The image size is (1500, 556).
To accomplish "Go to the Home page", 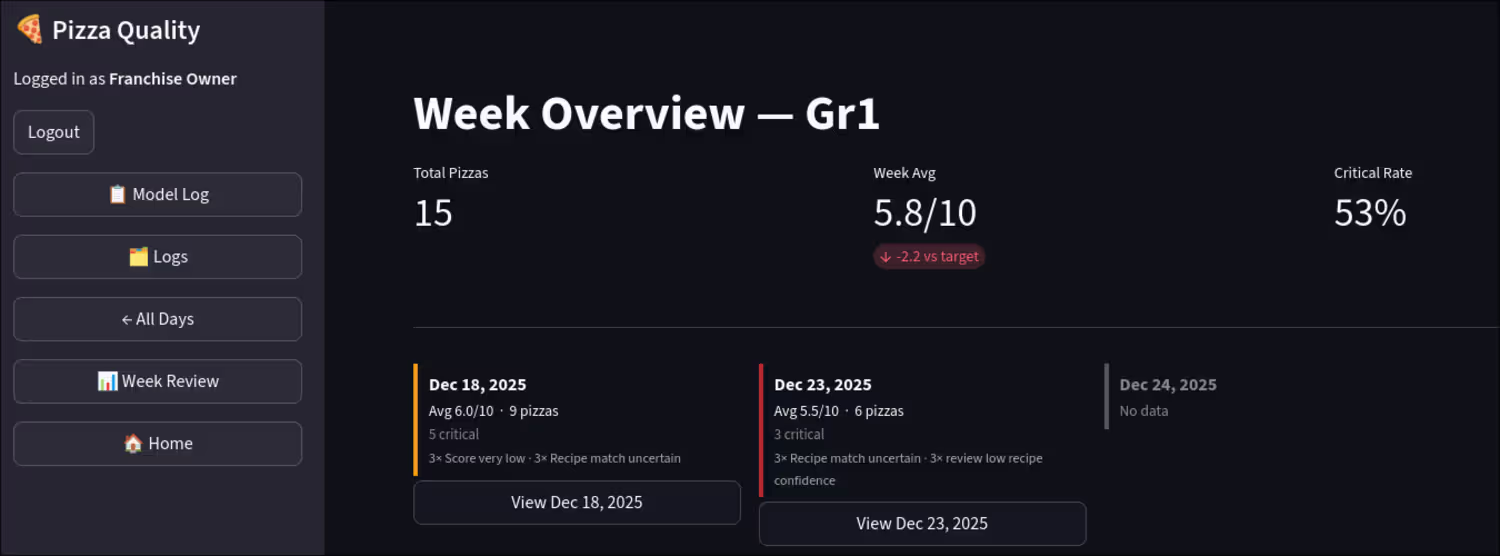I will tap(157, 443).
